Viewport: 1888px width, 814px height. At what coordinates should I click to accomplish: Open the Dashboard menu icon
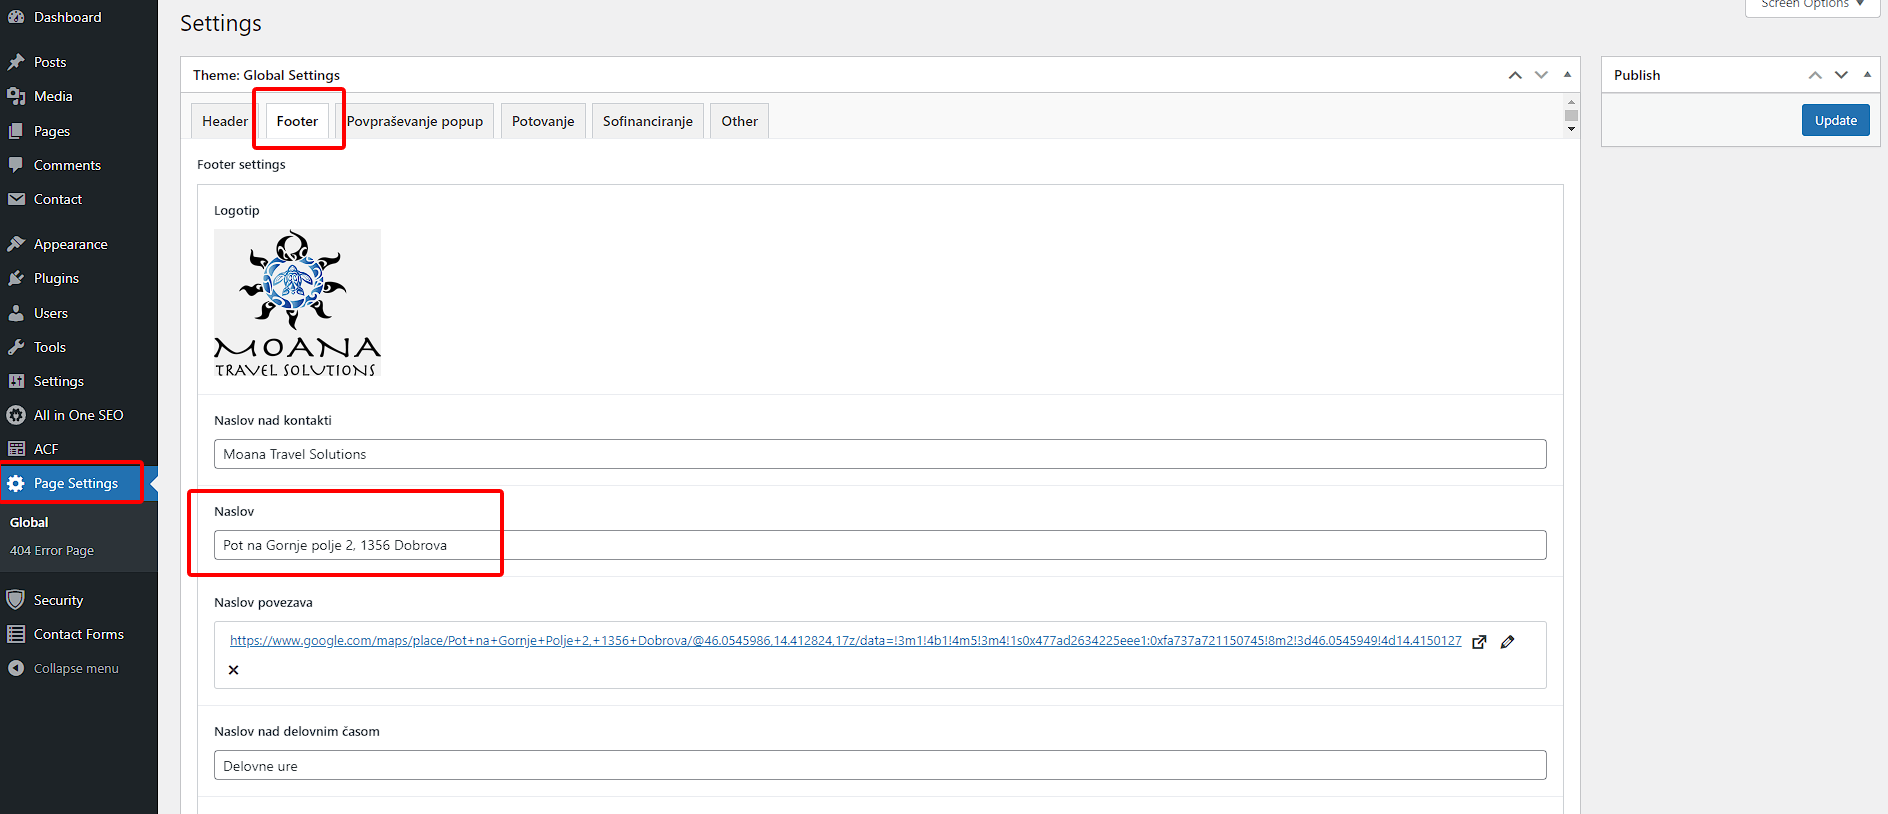pyautogui.click(x=16, y=17)
